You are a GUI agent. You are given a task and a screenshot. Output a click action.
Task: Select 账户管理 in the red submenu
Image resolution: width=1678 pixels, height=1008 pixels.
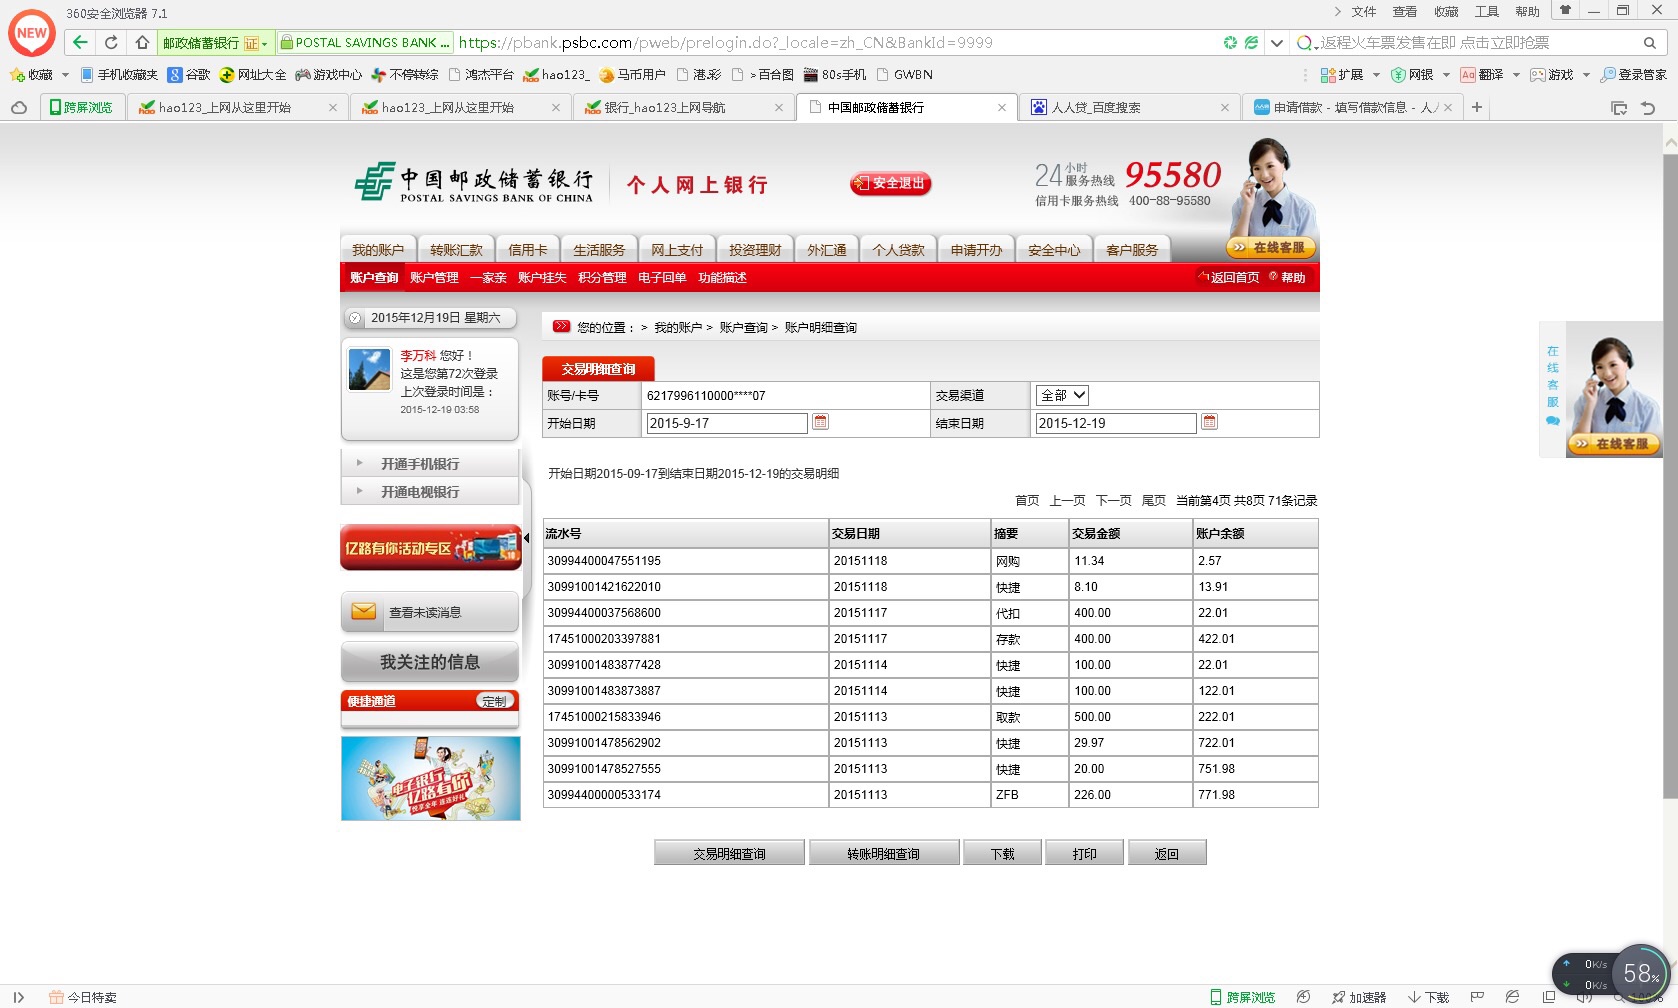[x=434, y=277]
